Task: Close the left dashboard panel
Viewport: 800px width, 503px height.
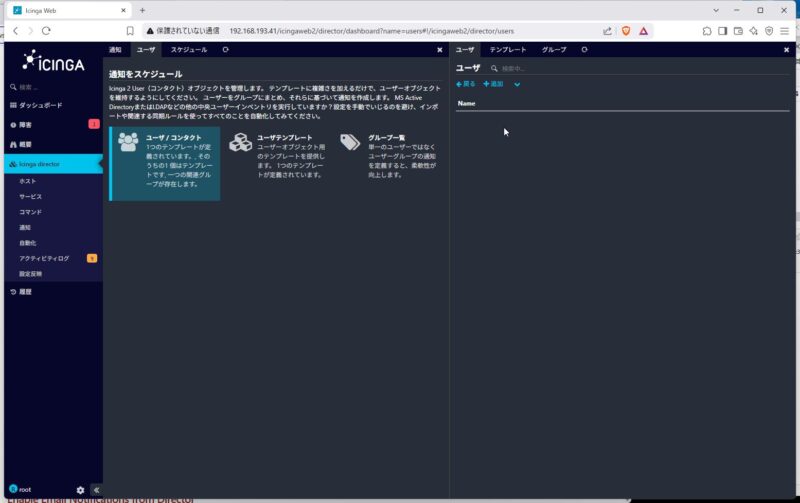Action: coord(440,49)
